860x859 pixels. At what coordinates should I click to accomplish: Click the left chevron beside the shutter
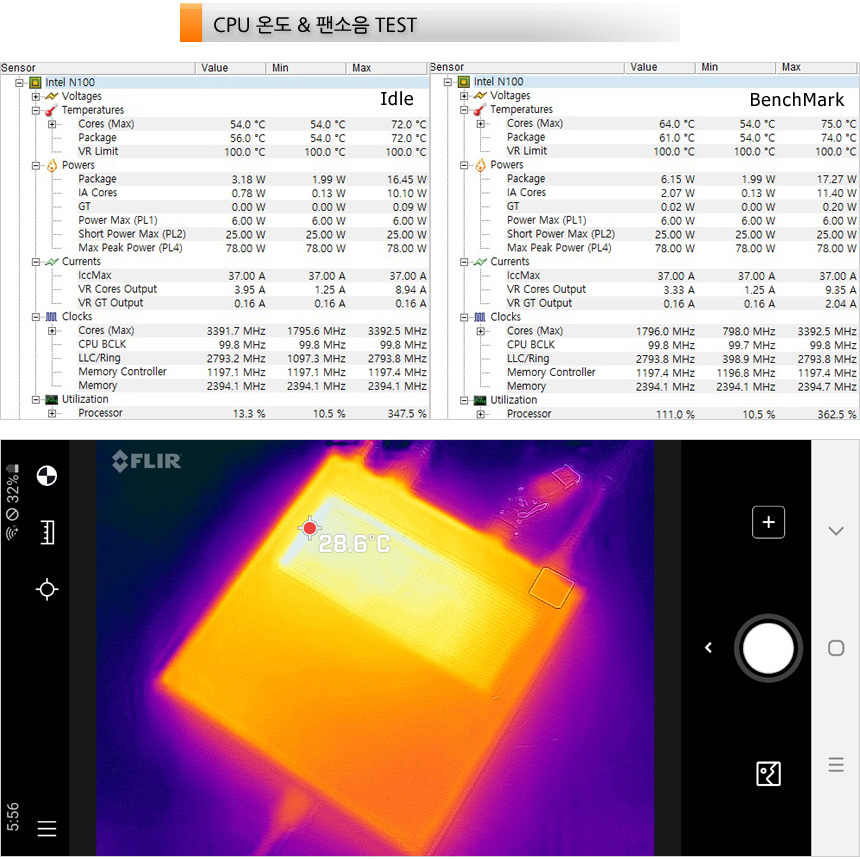pos(708,648)
